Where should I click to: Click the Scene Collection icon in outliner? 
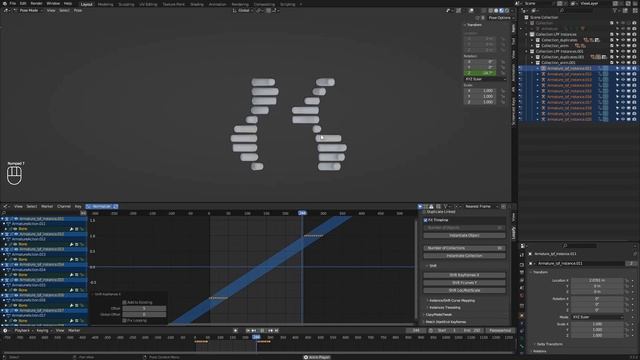527,18
